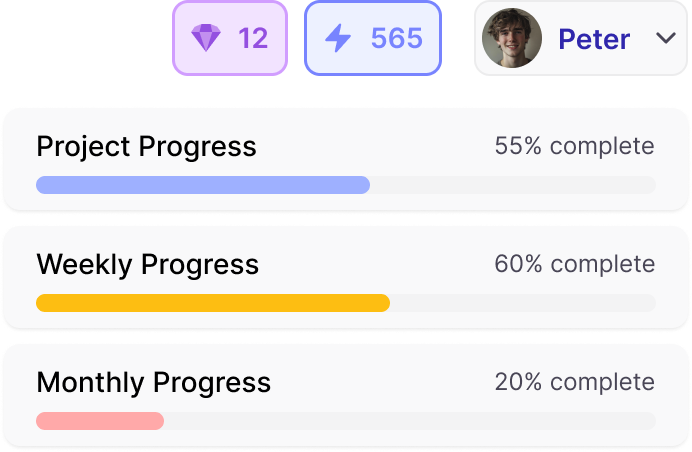Screen dimensions: 692x452
Task: Select the Peter username label
Action: 594,39
